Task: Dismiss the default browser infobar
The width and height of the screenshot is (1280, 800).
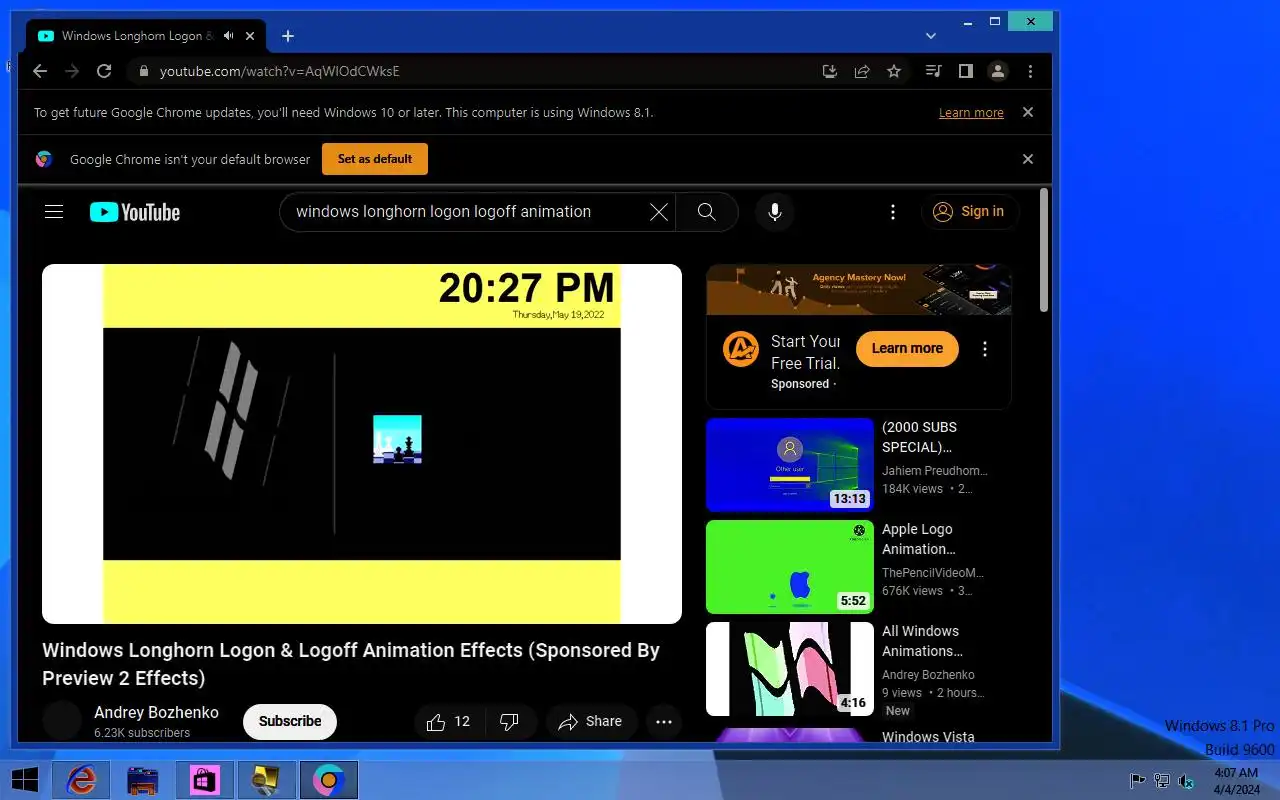Action: pos(1027,159)
